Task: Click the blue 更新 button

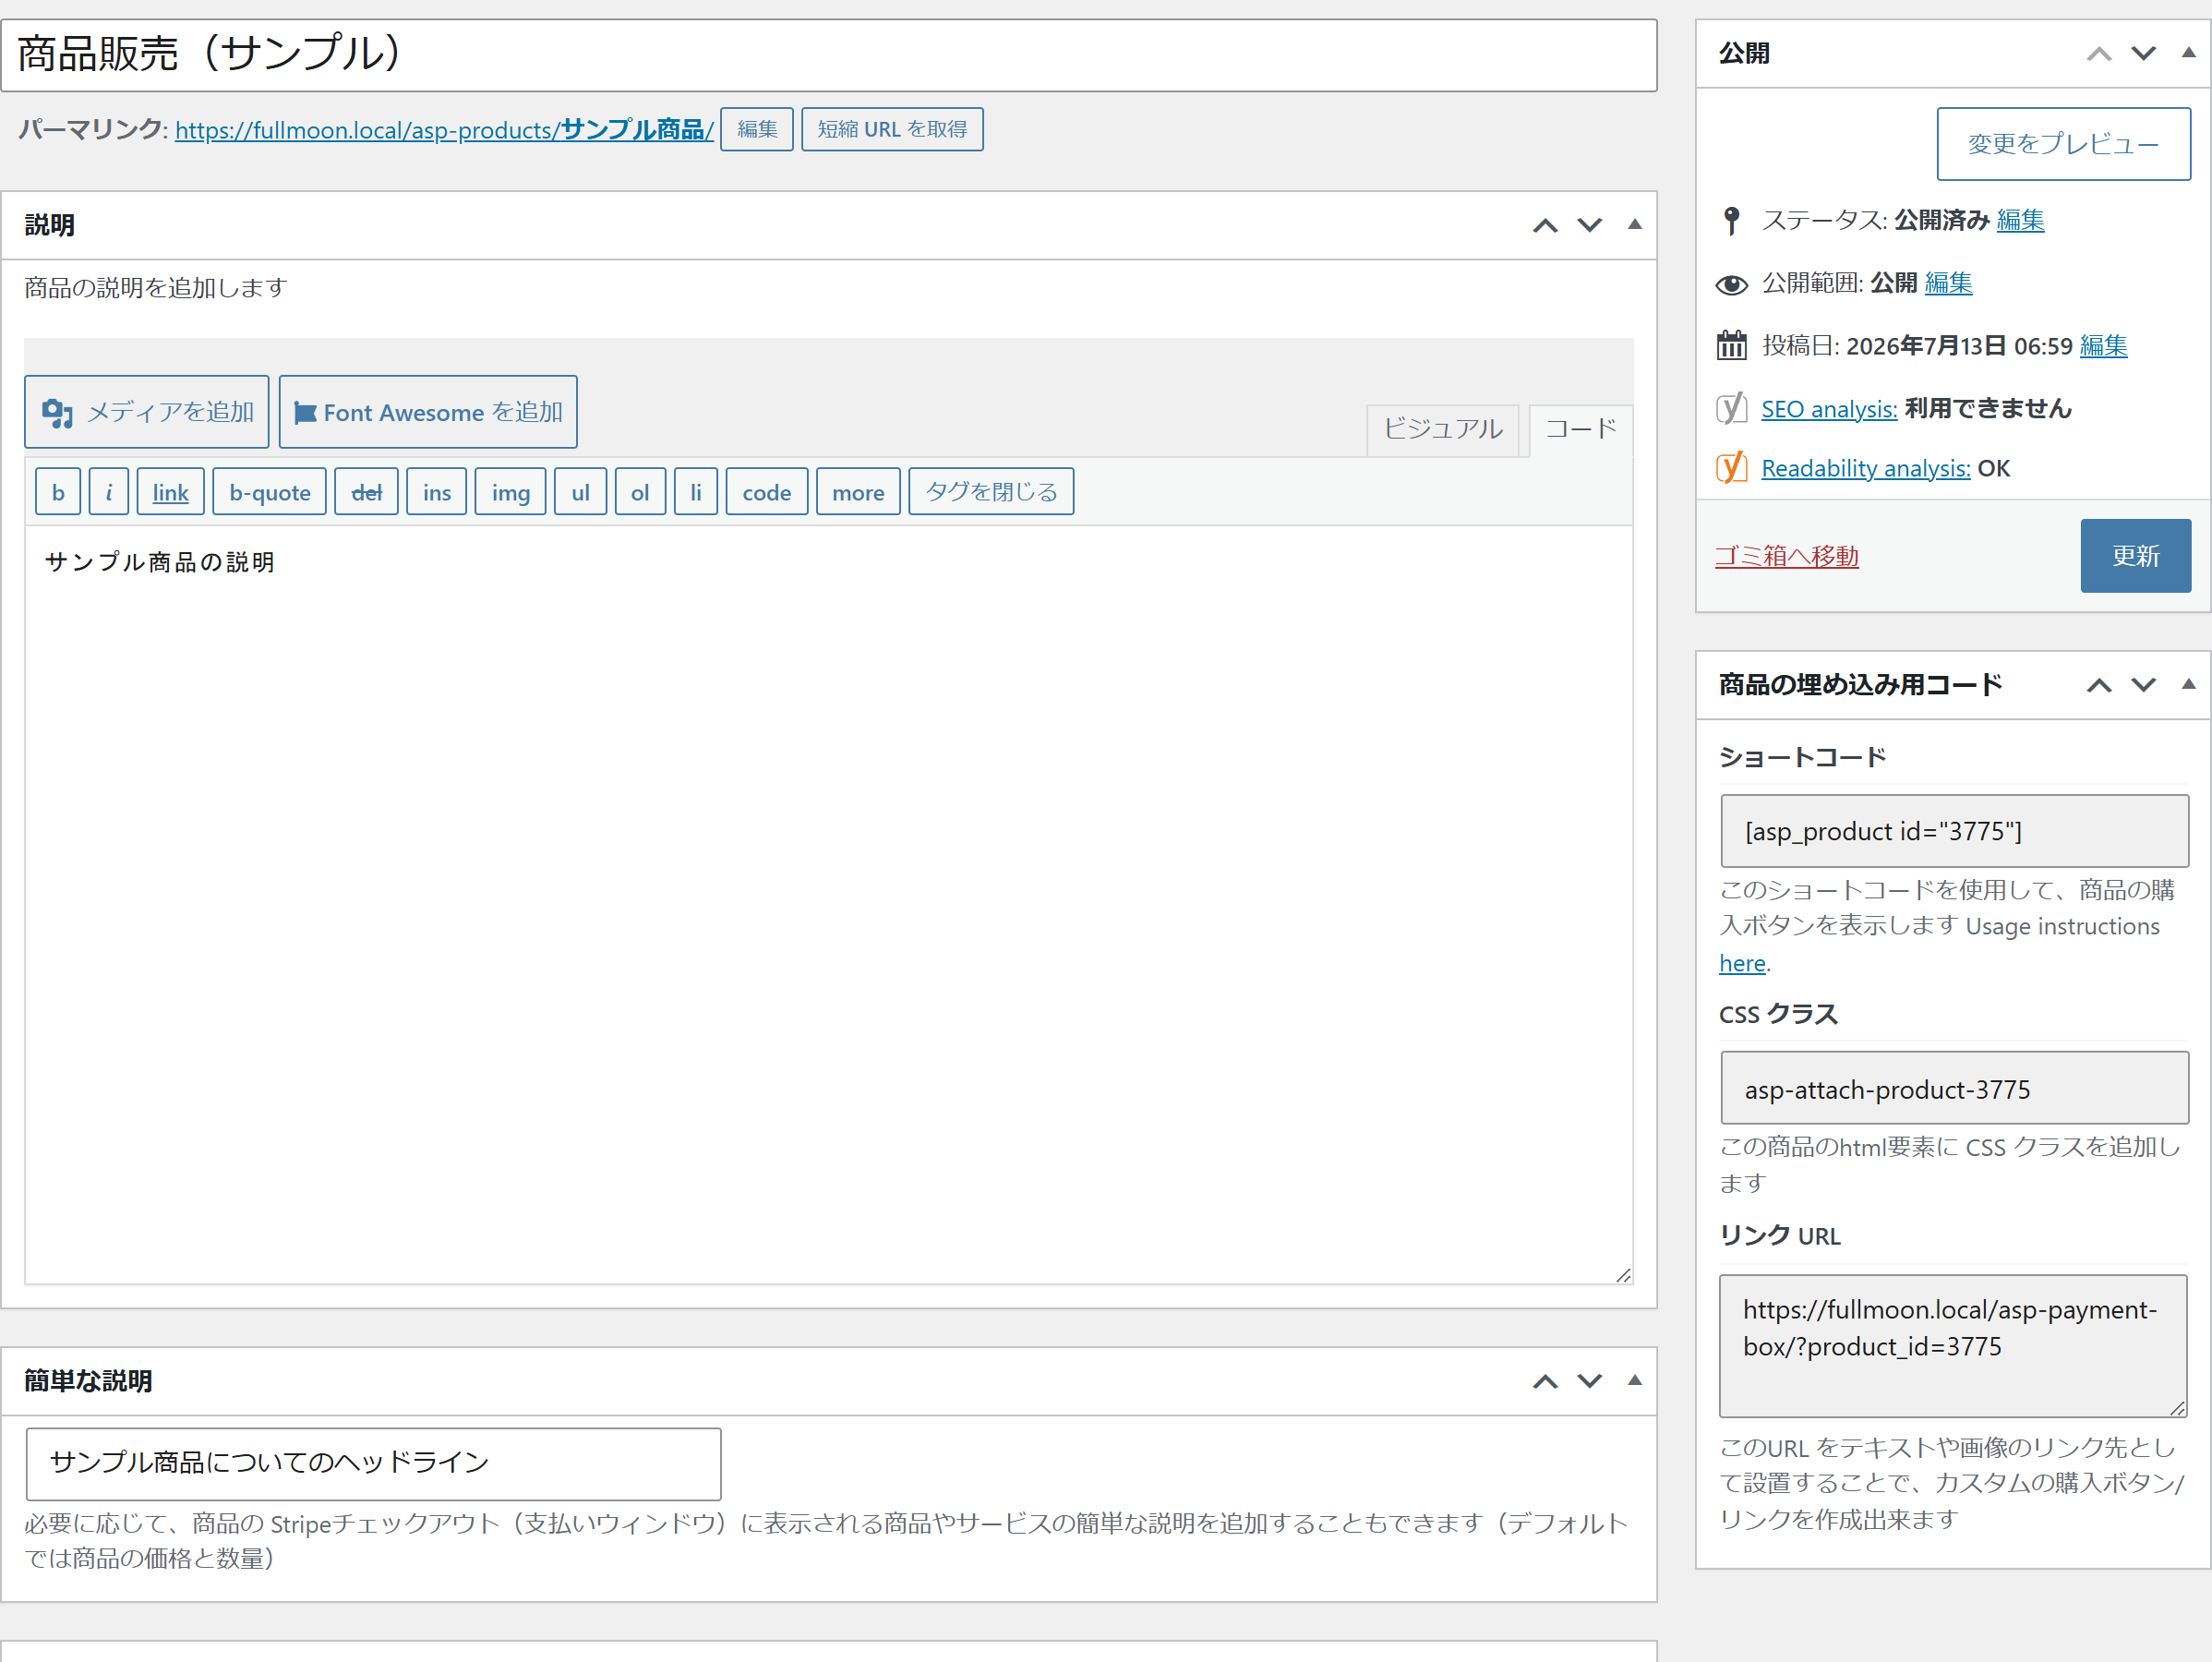Action: click(x=2135, y=556)
